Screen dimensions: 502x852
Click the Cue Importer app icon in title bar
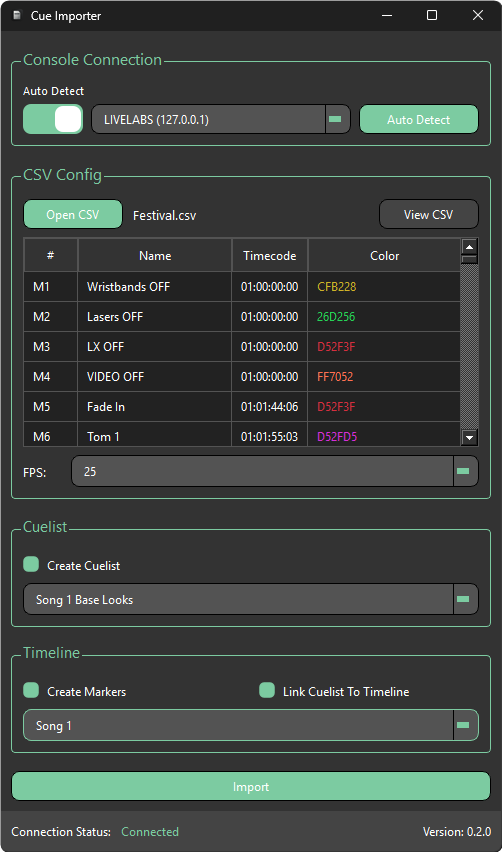(x=17, y=16)
